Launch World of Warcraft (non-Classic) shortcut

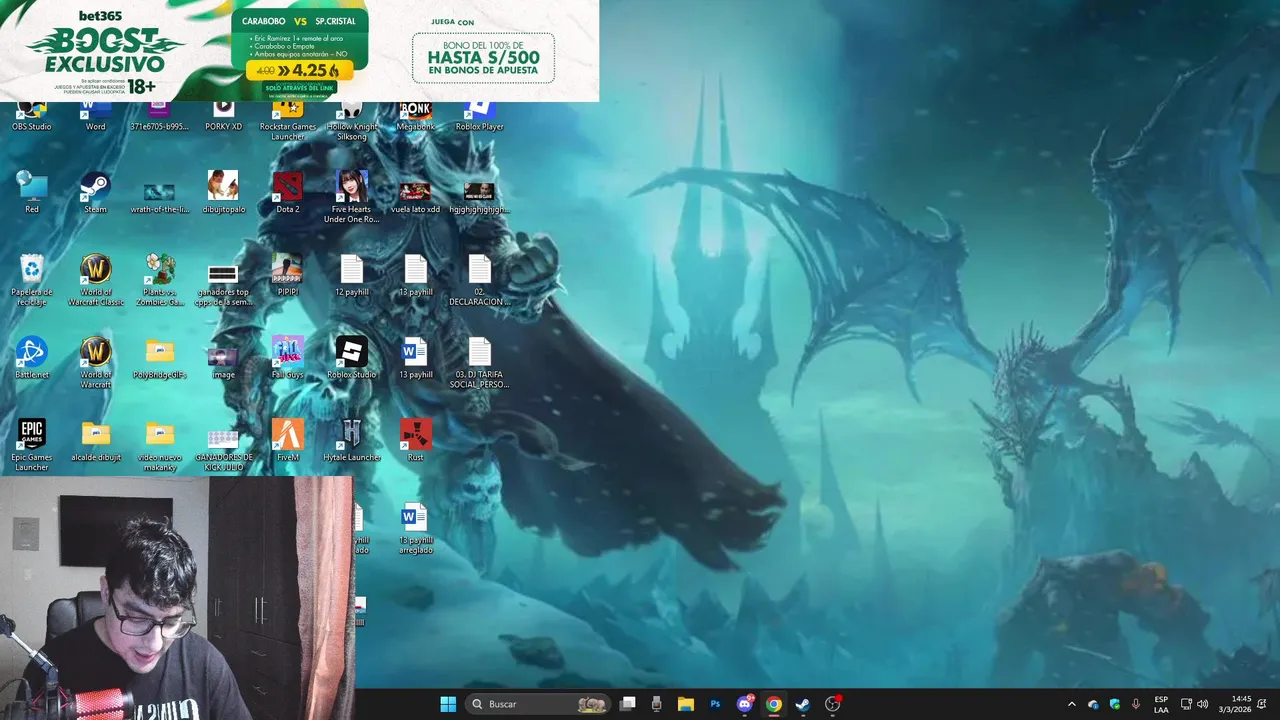coord(95,363)
